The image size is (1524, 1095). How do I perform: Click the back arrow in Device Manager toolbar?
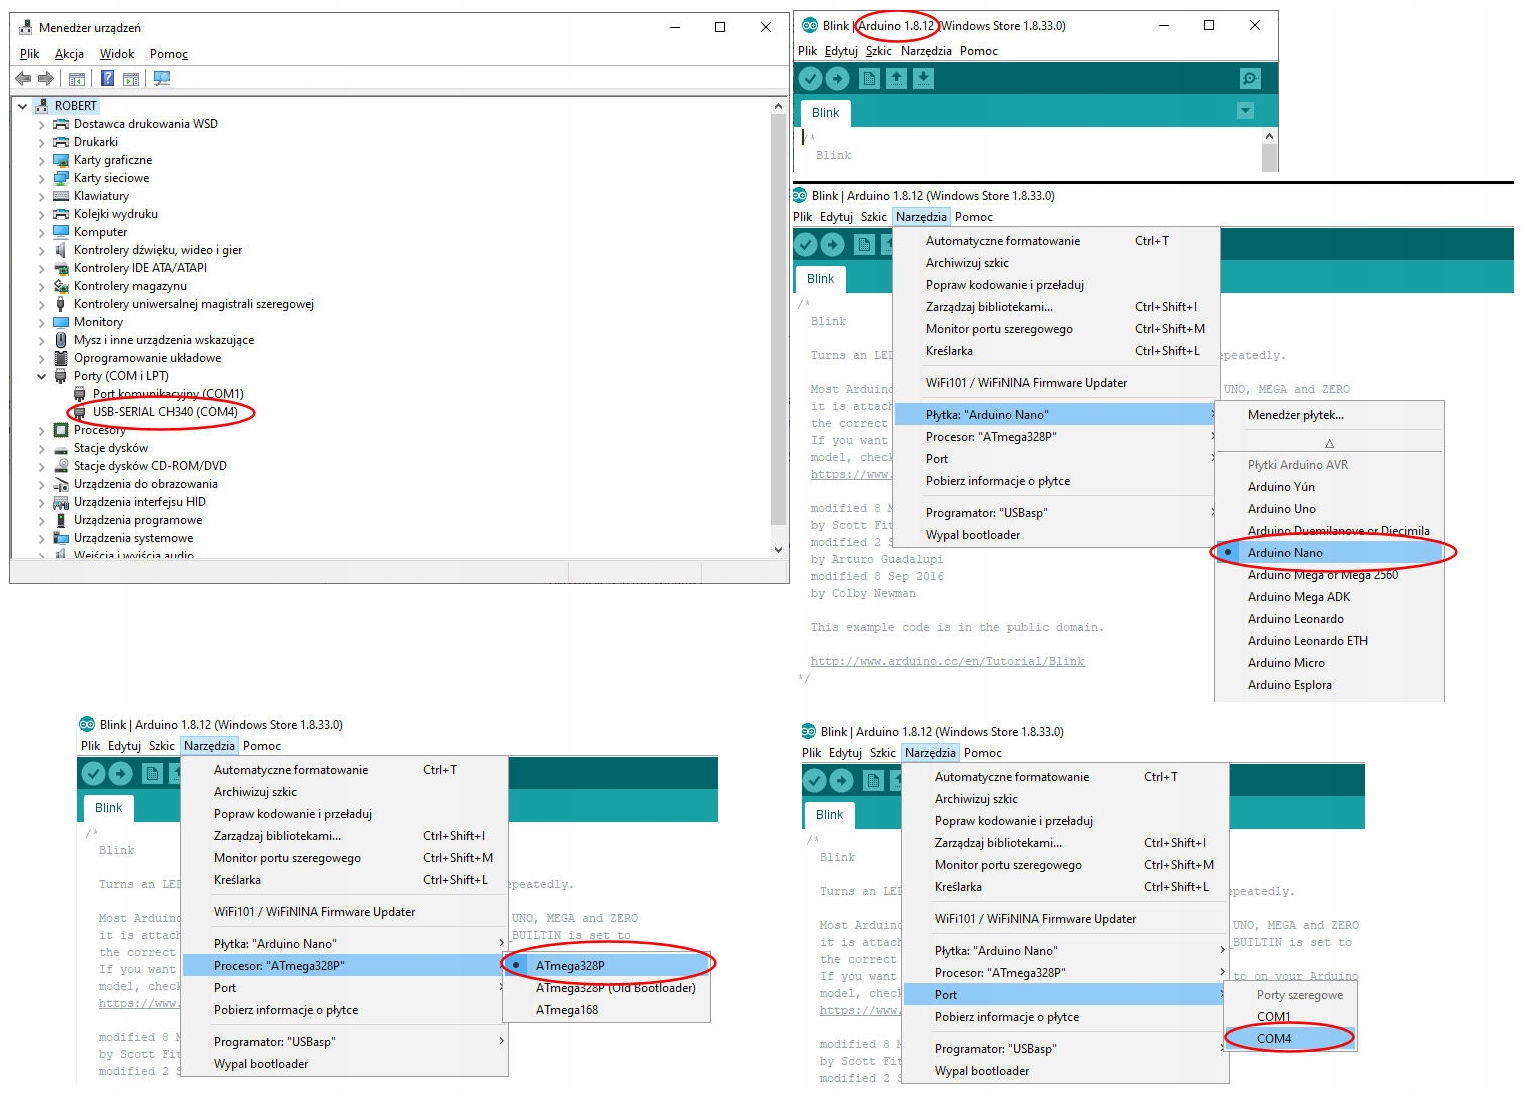[x=23, y=78]
